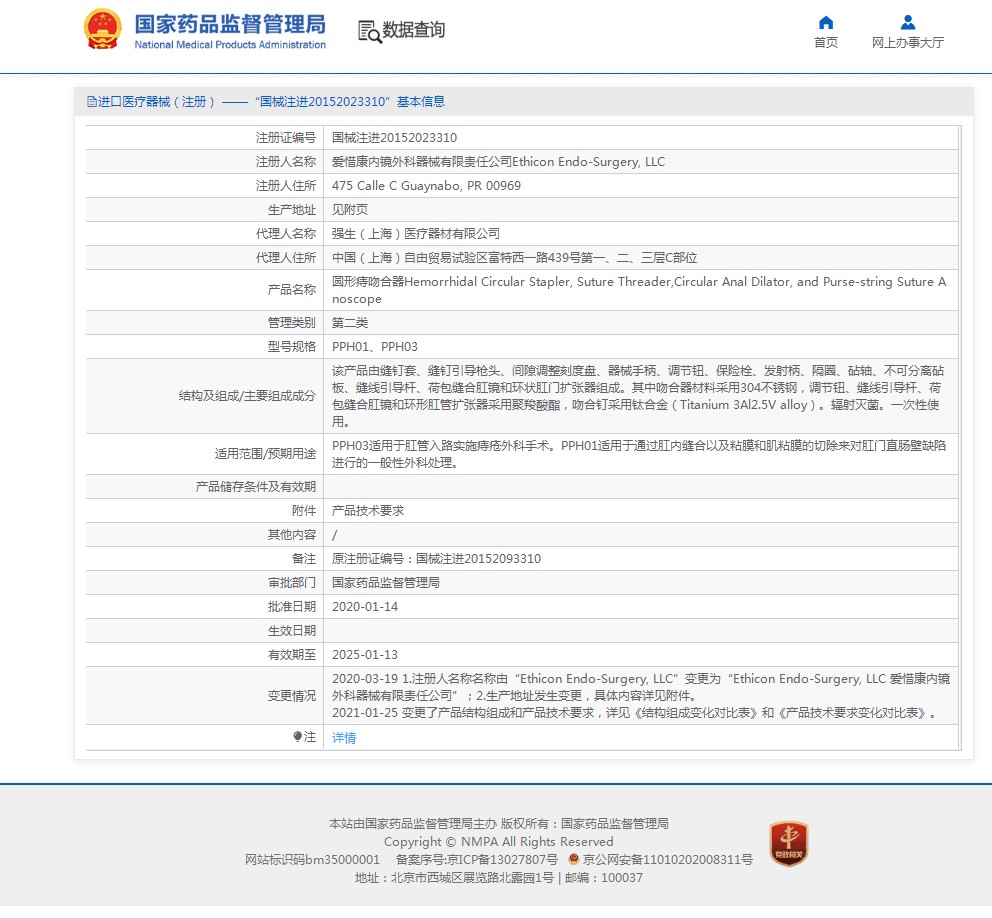Click the user icon above 网上办事大厅

[908, 23]
